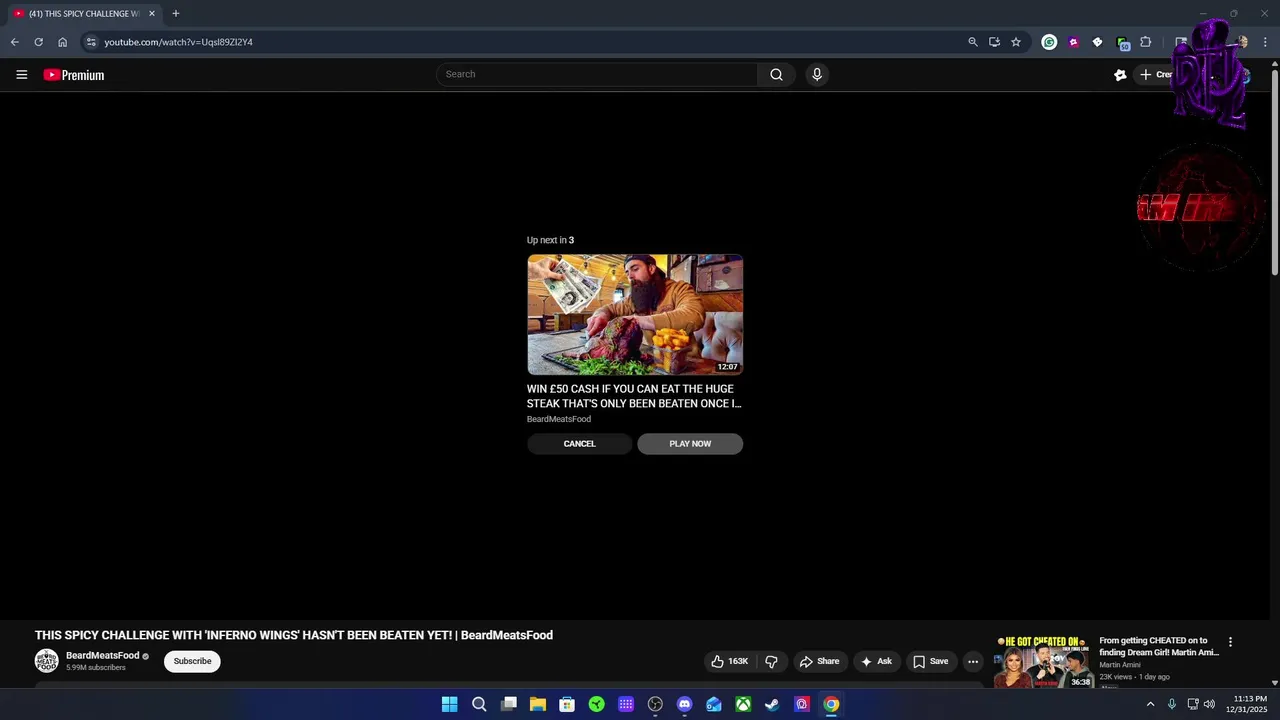Start voice search with microphone icon
This screenshot has width=1280, height=720.
coord(817,74)
